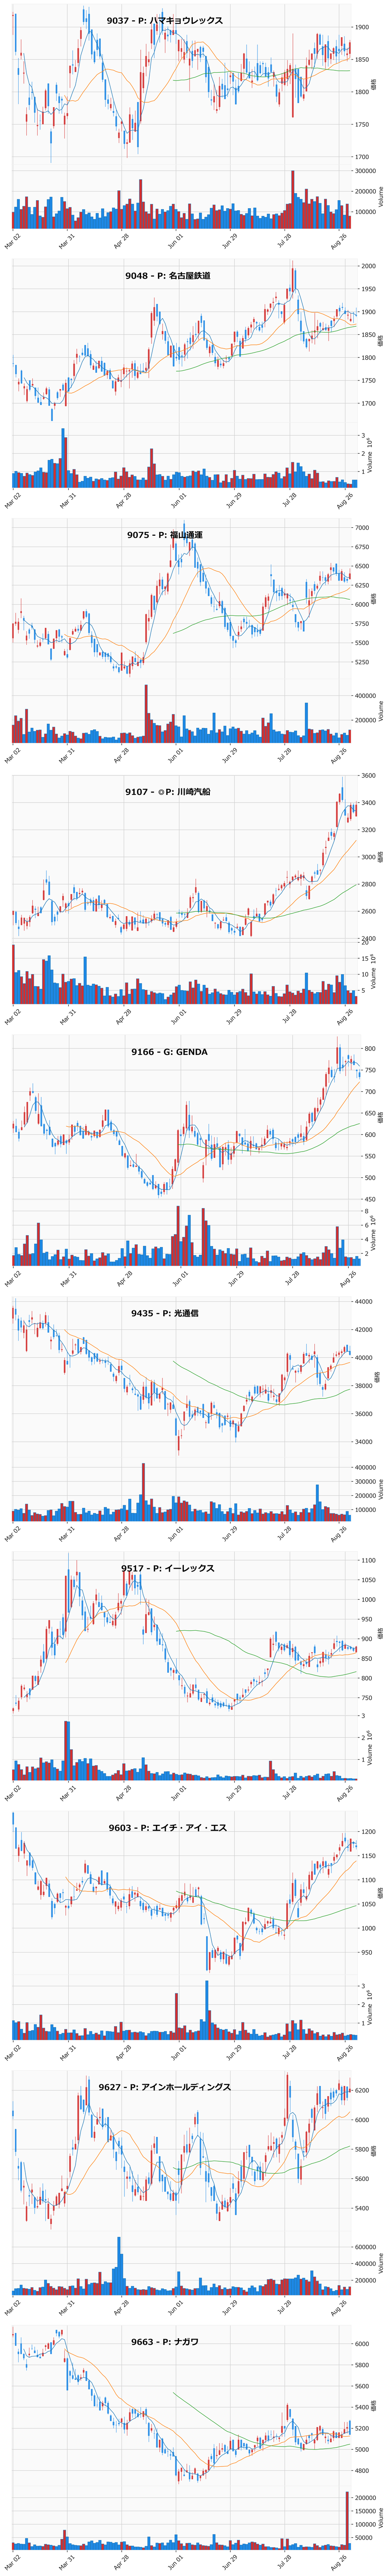Select the 34000 price label on the 9435 chart

point(365,1442)
